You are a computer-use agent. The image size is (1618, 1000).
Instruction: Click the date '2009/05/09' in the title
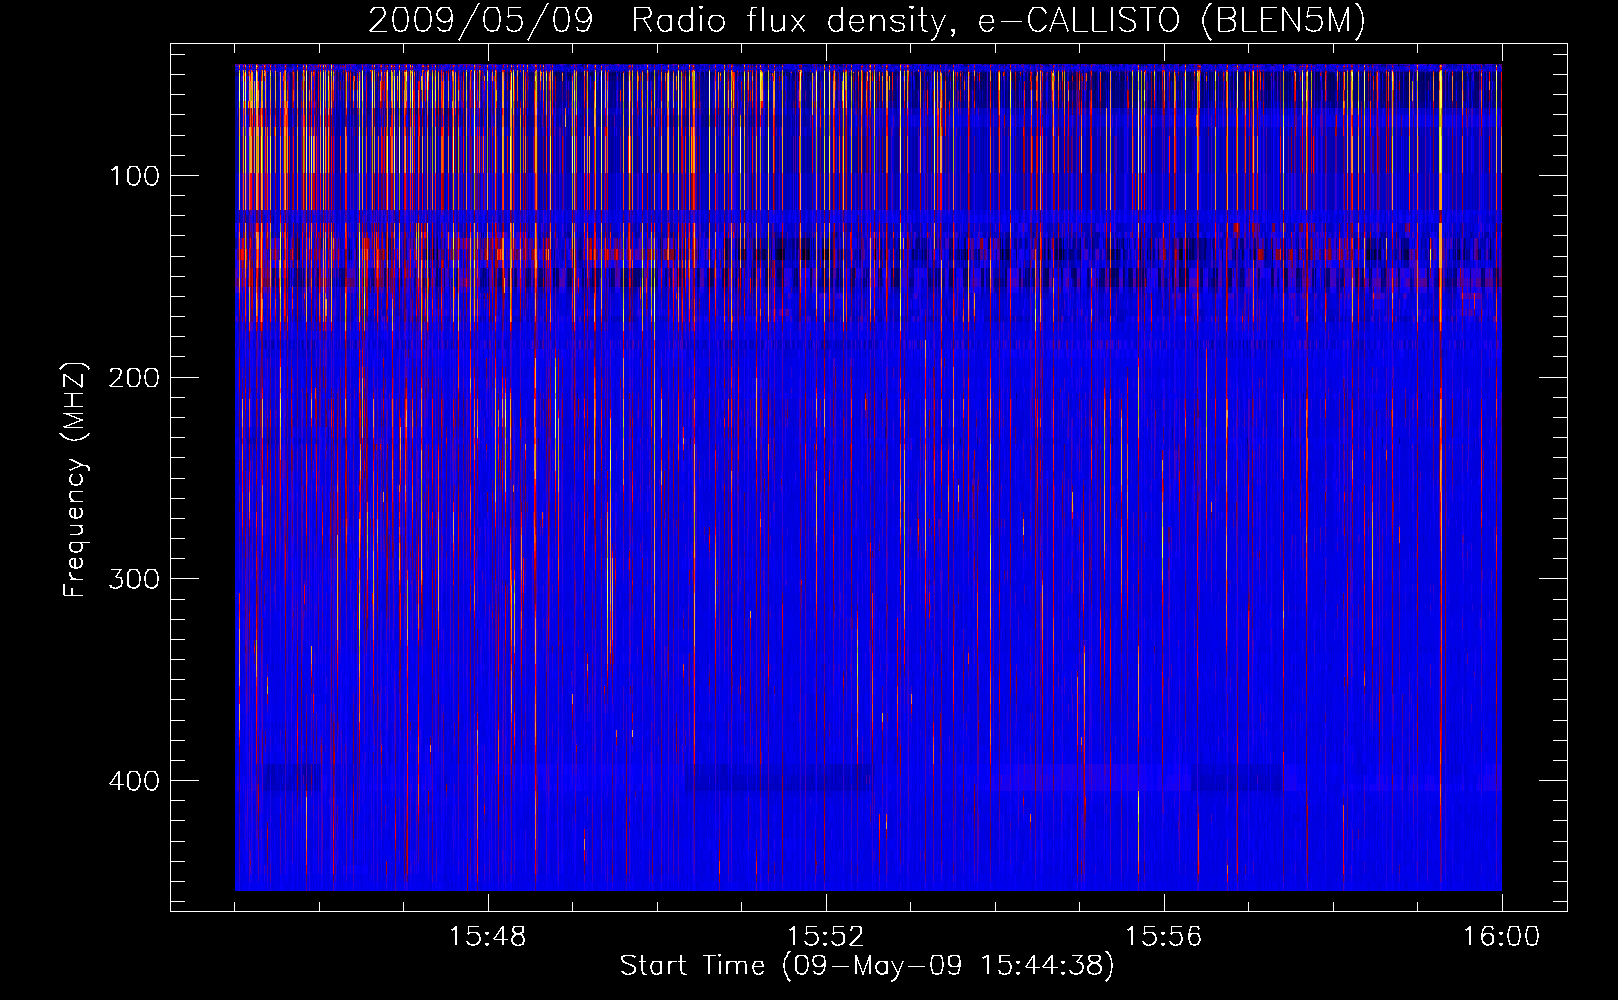[x=481, y=21]
